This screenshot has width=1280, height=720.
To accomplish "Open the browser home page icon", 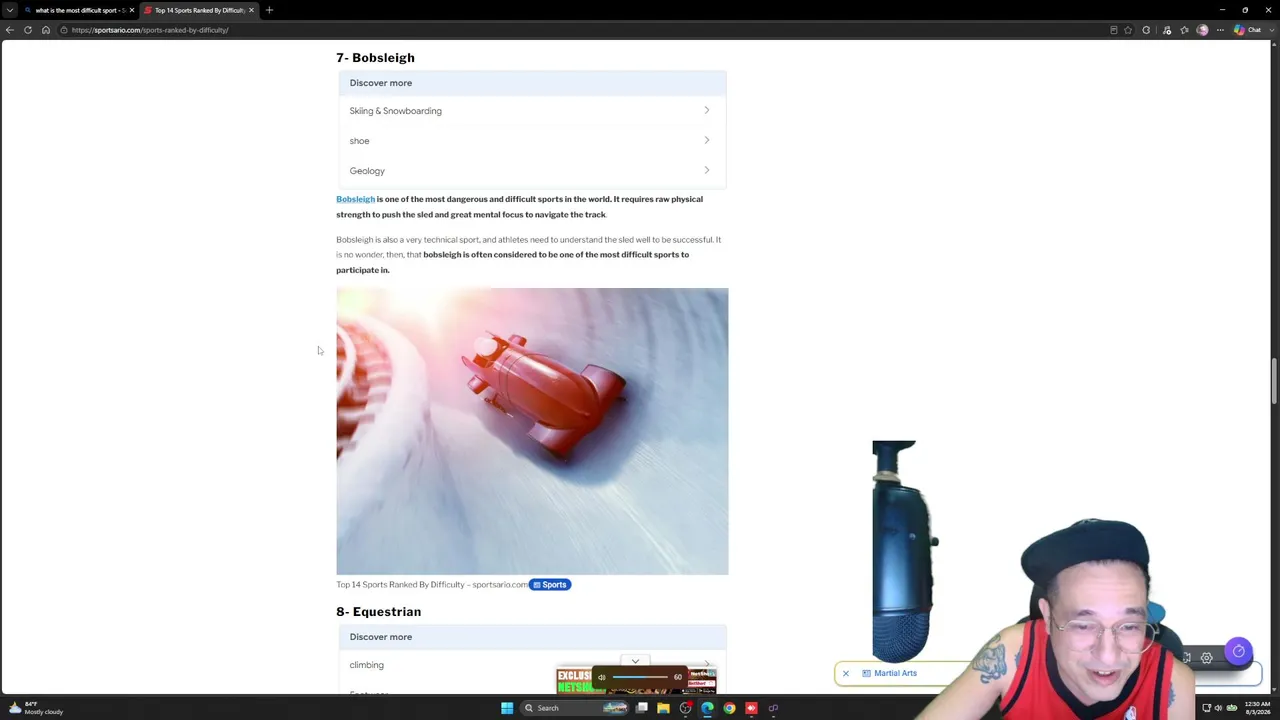I will (45, 30).
